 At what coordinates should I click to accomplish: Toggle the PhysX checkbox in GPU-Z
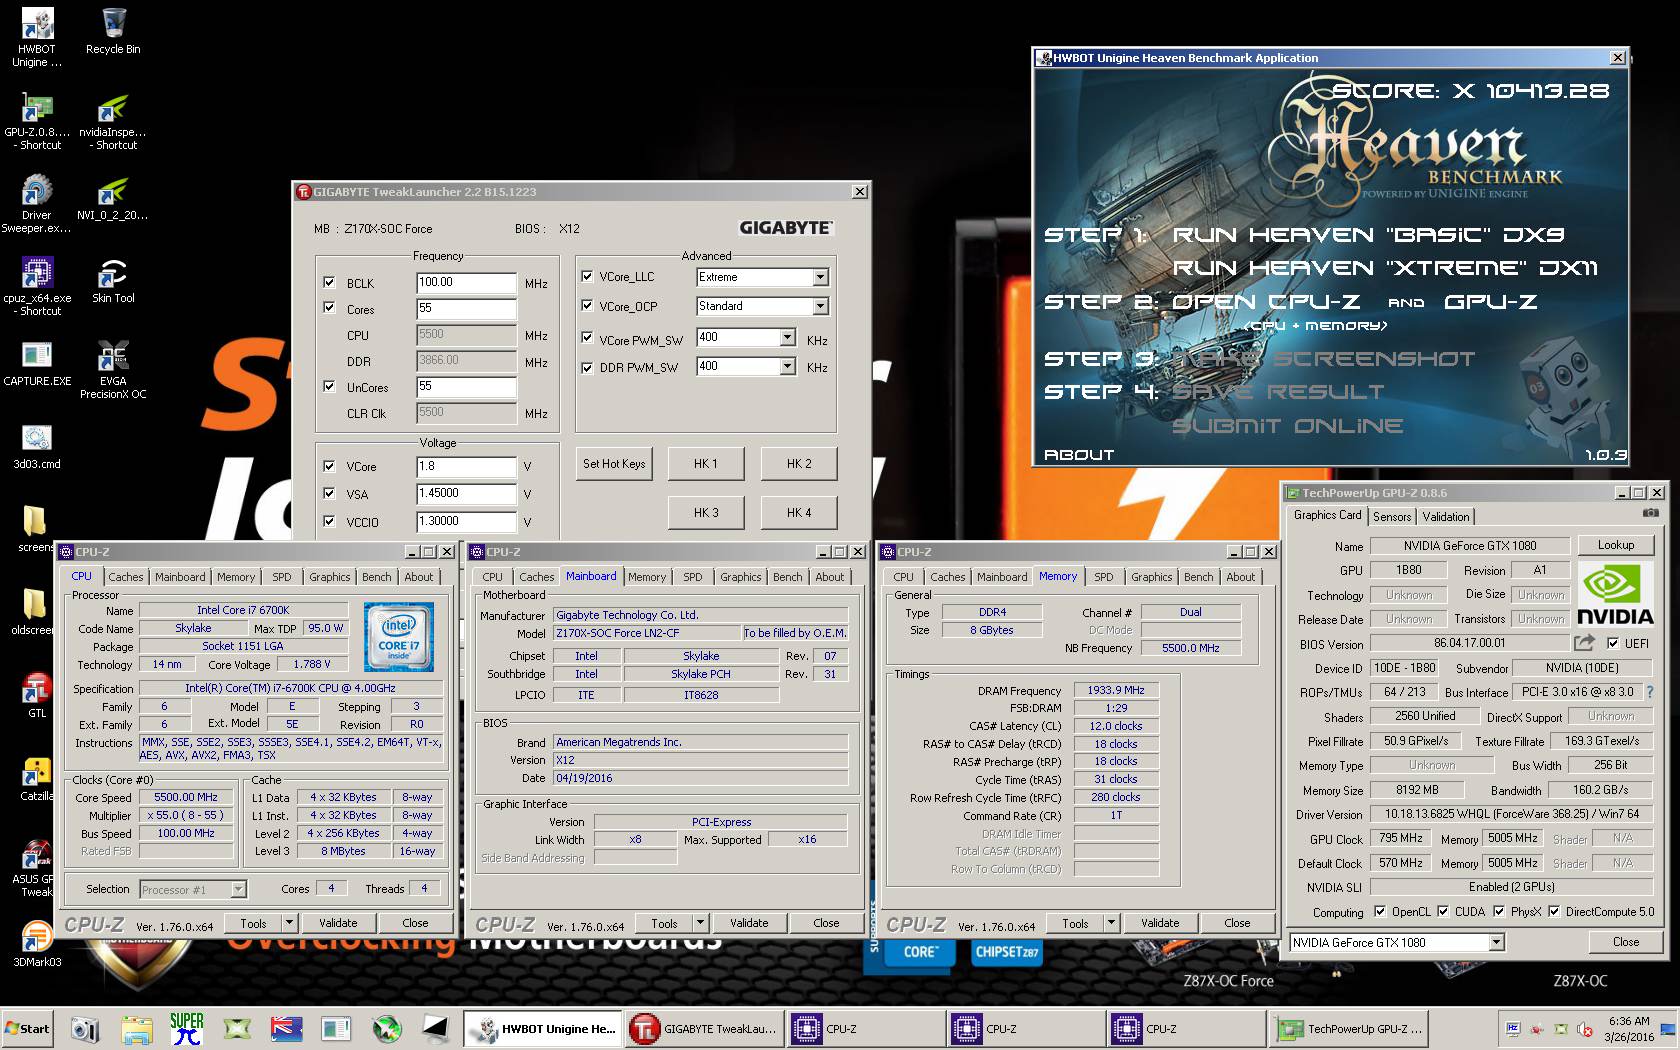click(x=1499, y=911)
